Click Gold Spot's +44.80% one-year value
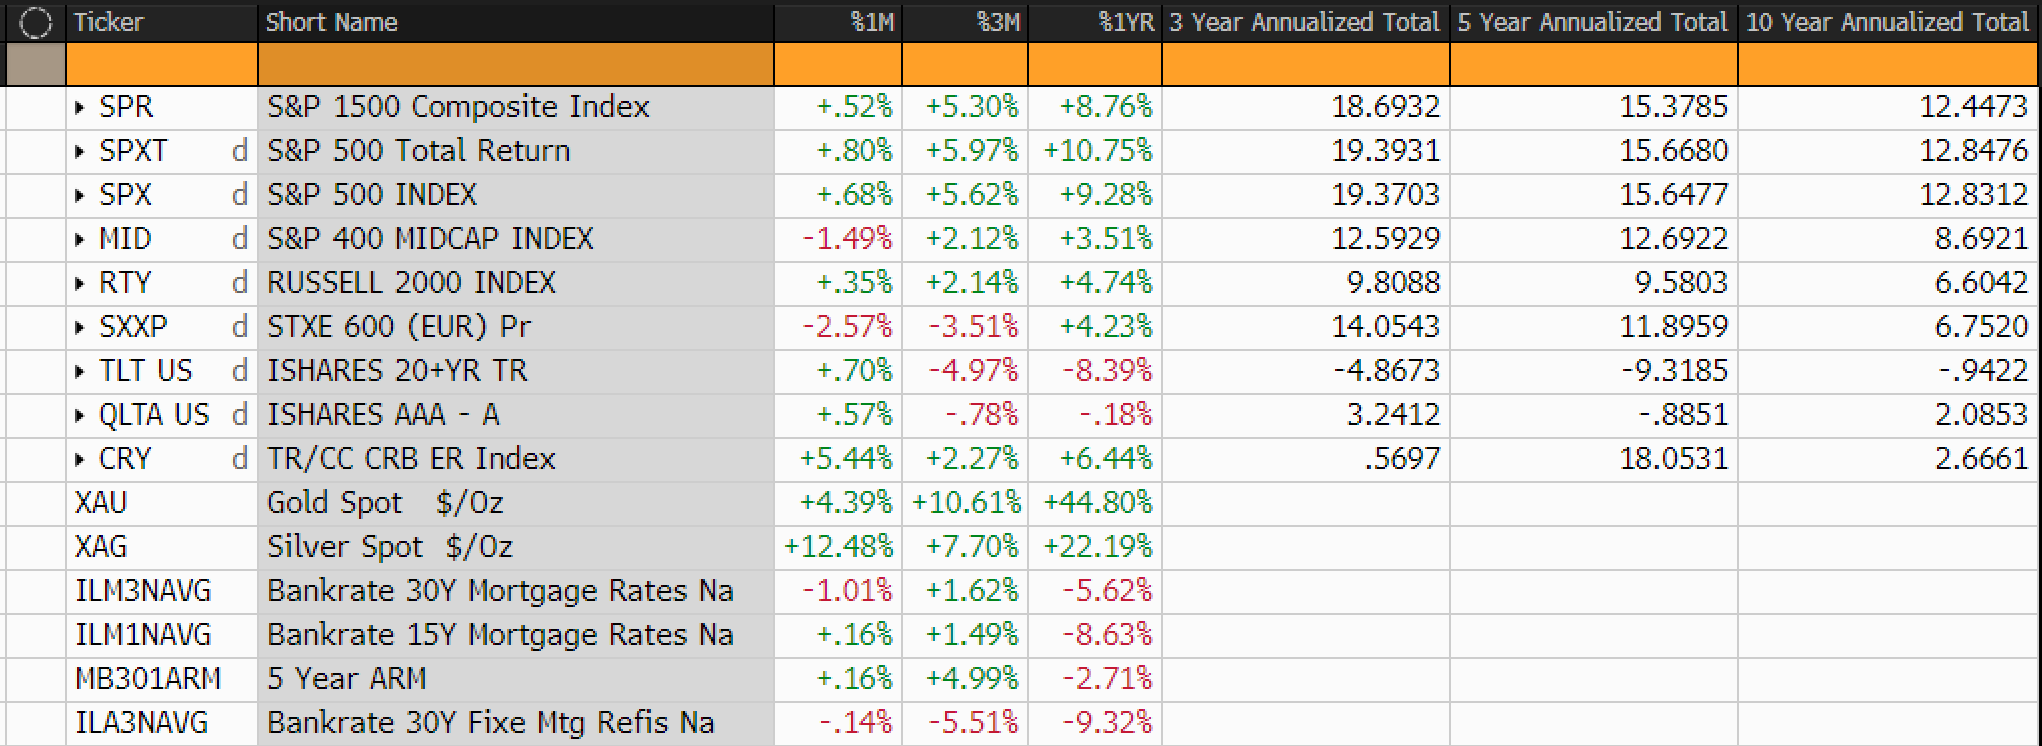 tap(1097, 503)
